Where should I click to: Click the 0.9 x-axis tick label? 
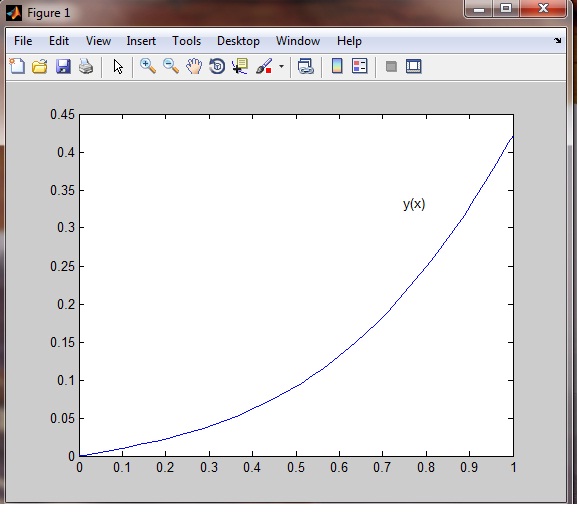tap(469, 468)
